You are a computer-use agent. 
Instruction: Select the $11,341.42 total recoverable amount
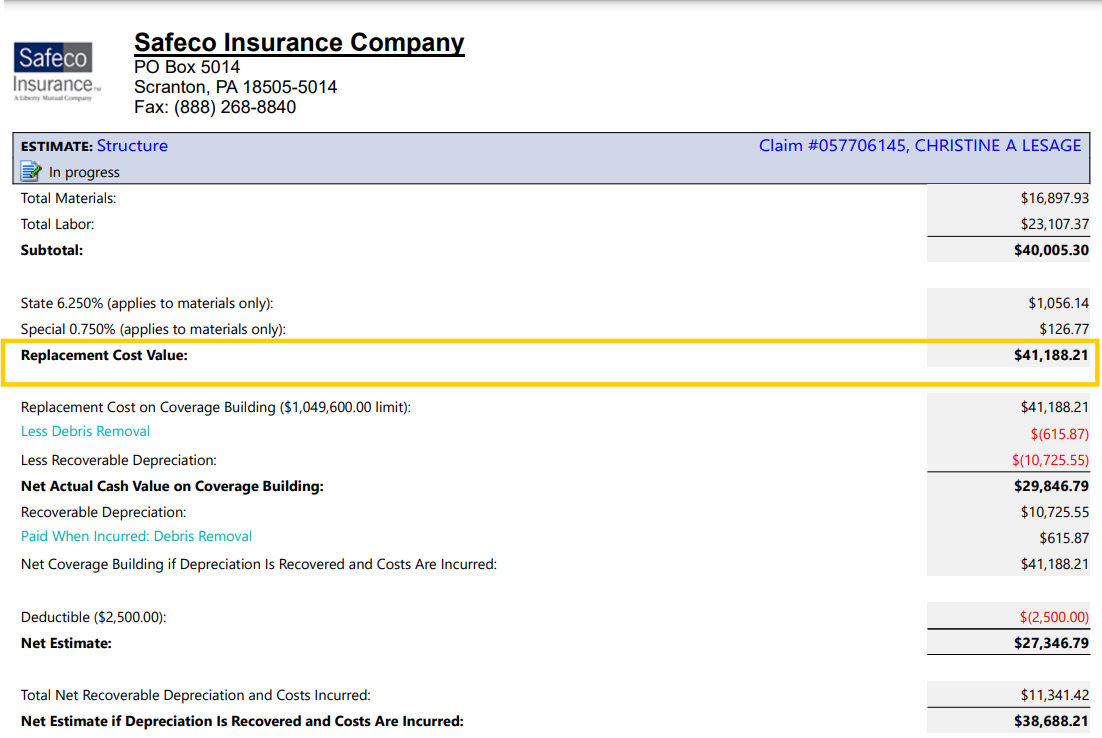(x=1054, y=695)
